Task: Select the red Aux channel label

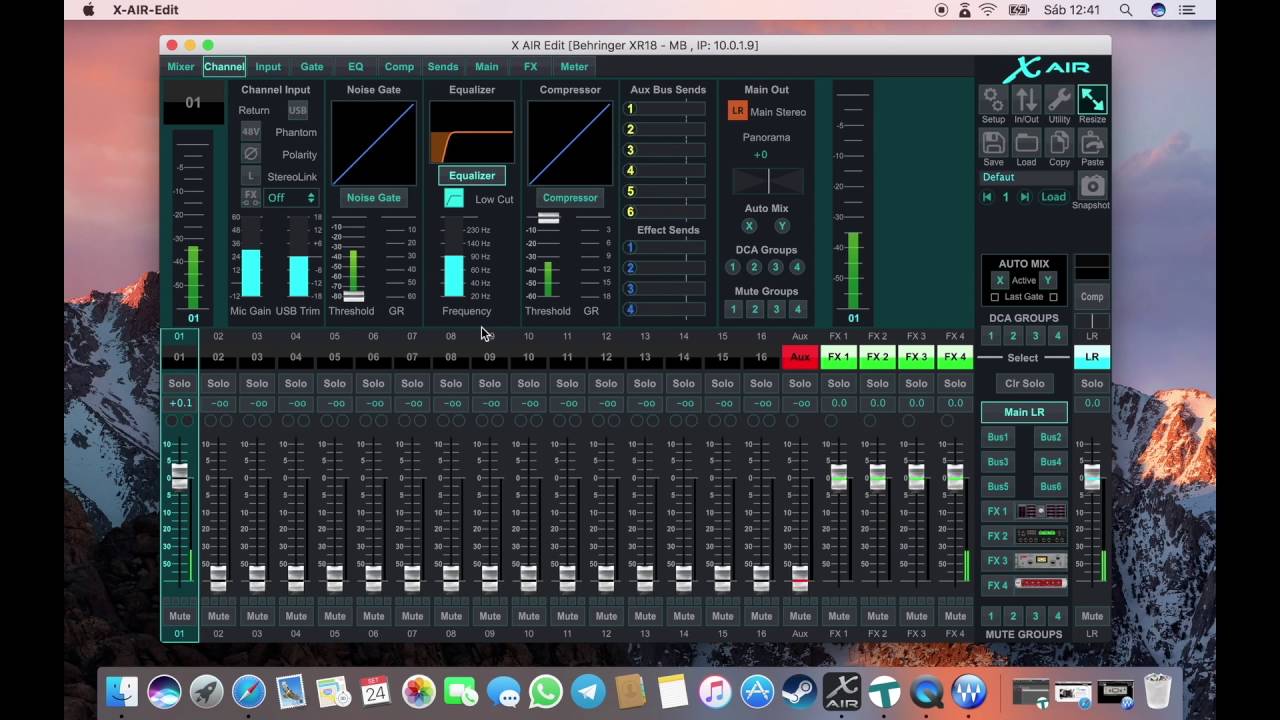Action: (x=800, y=357)
